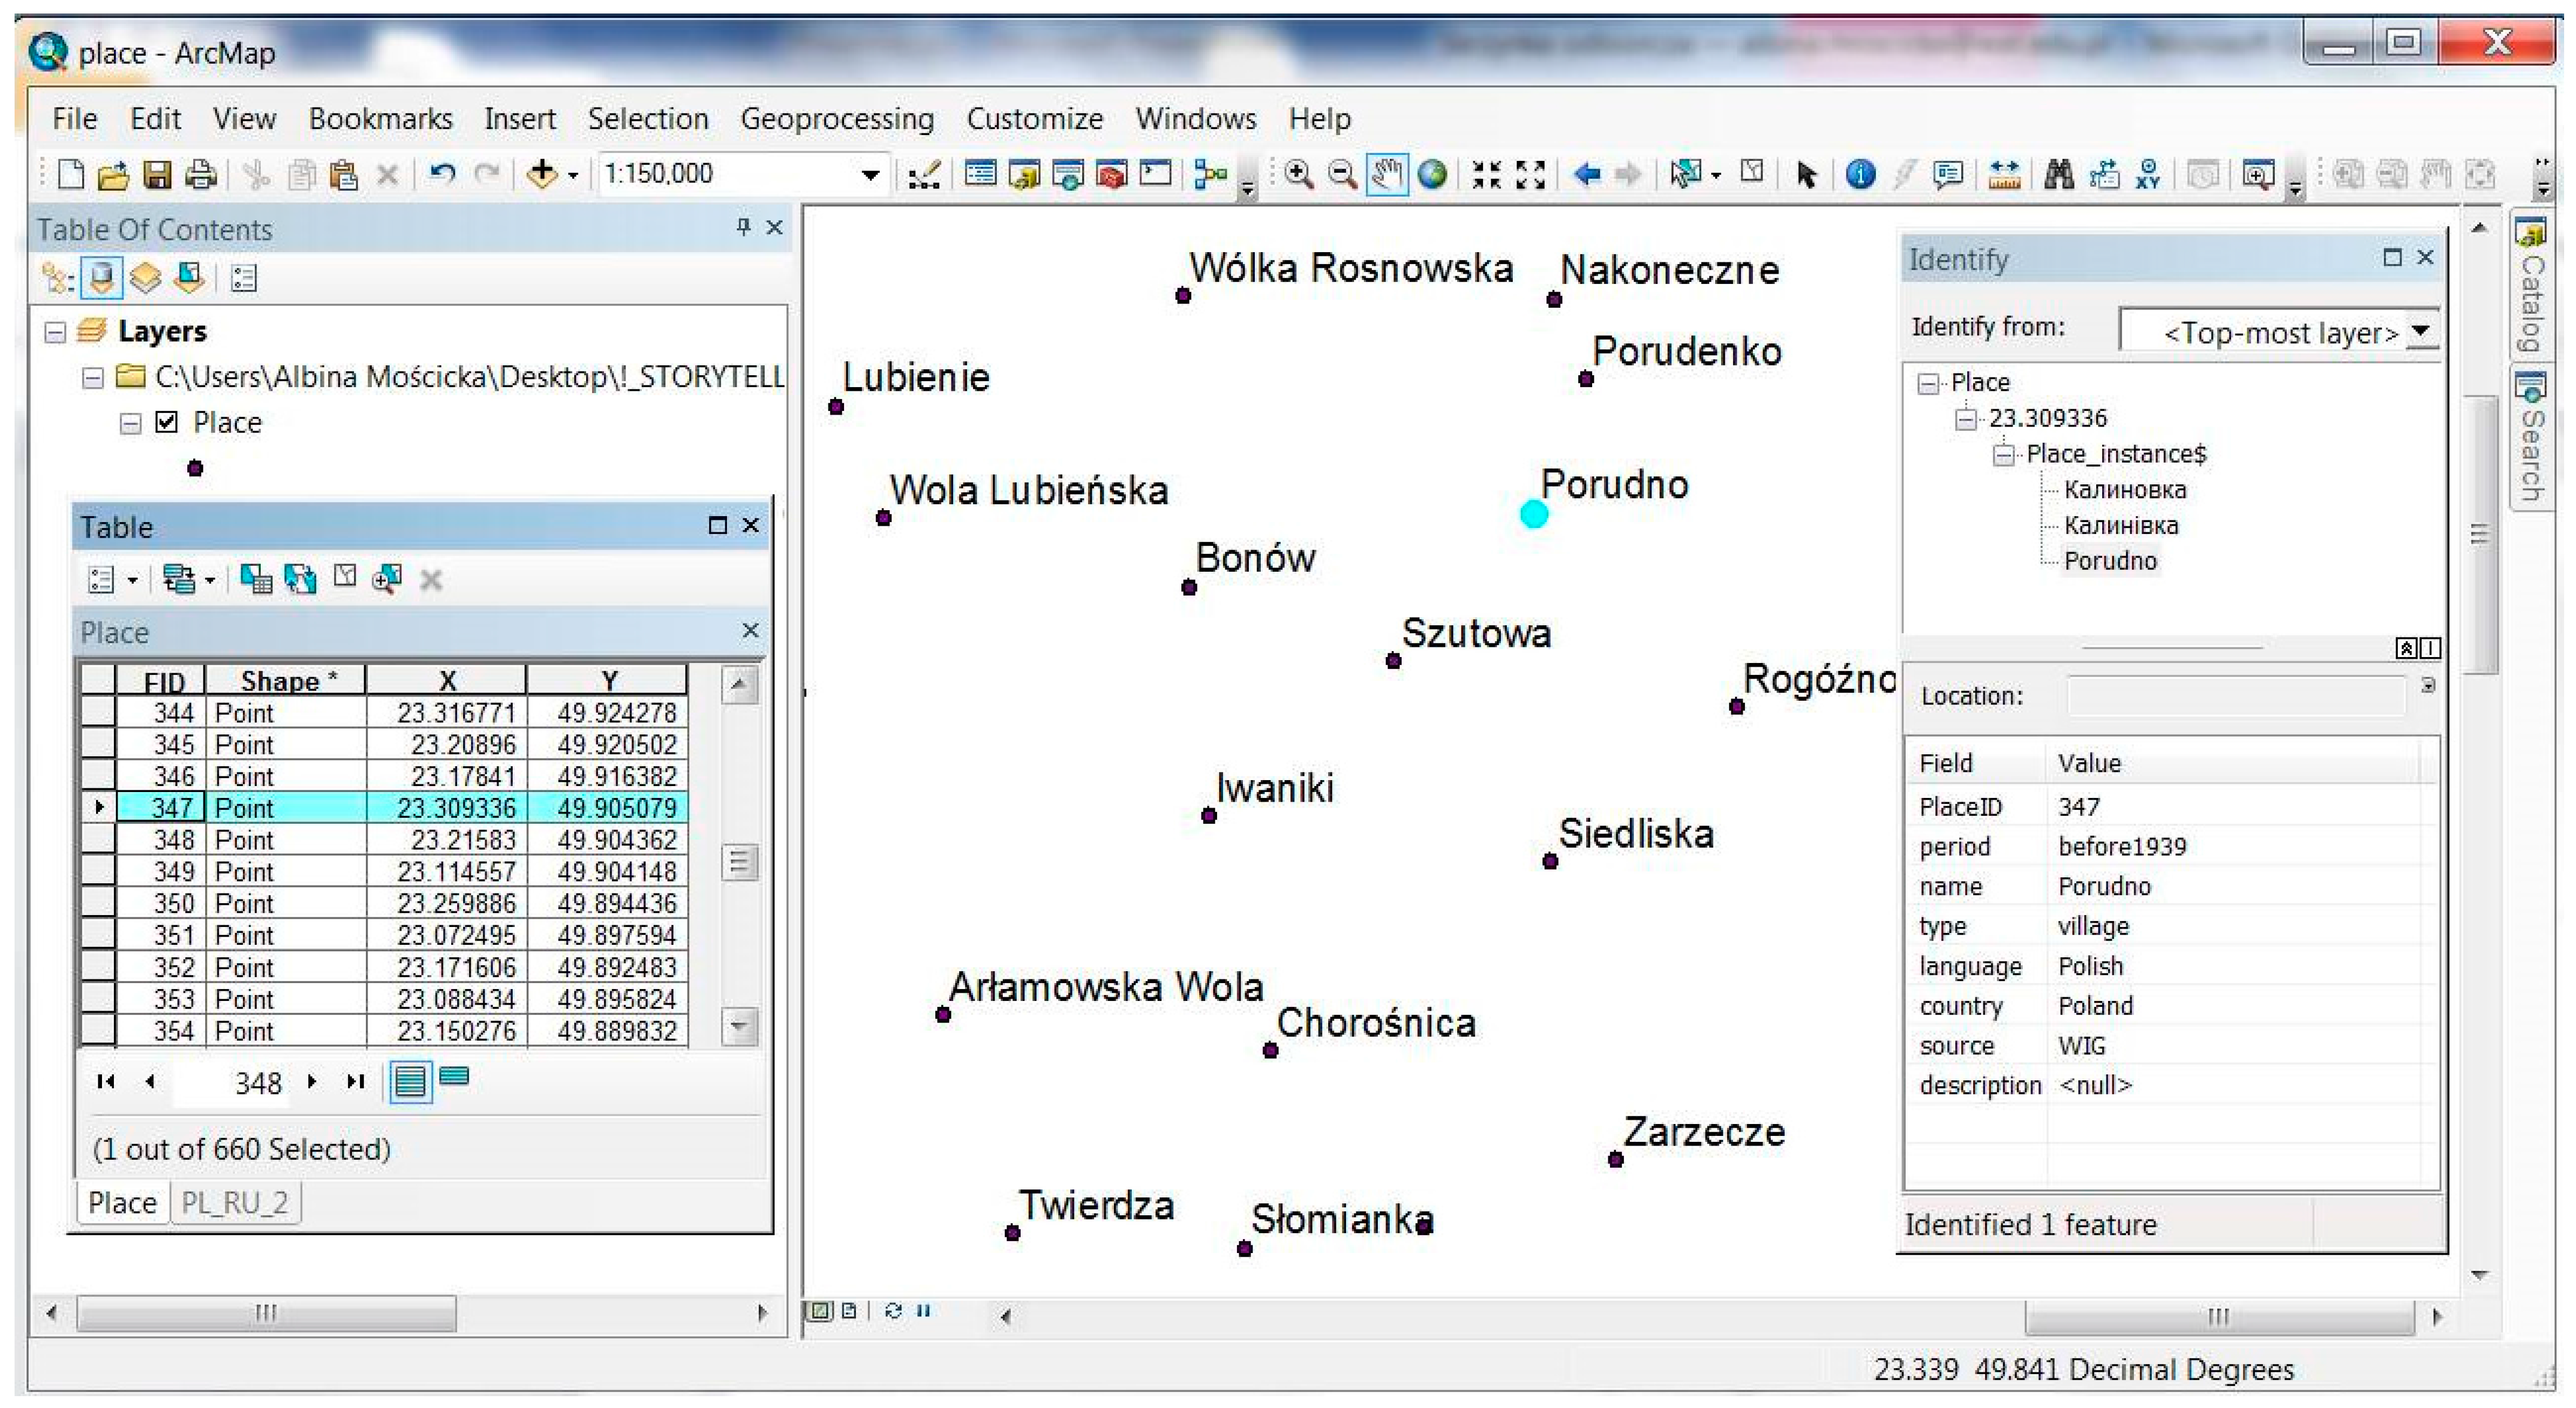The height and width of the screenshot is (1408, 2576).
Task: Click the Undo arrow icon
Action: [441, 175]
